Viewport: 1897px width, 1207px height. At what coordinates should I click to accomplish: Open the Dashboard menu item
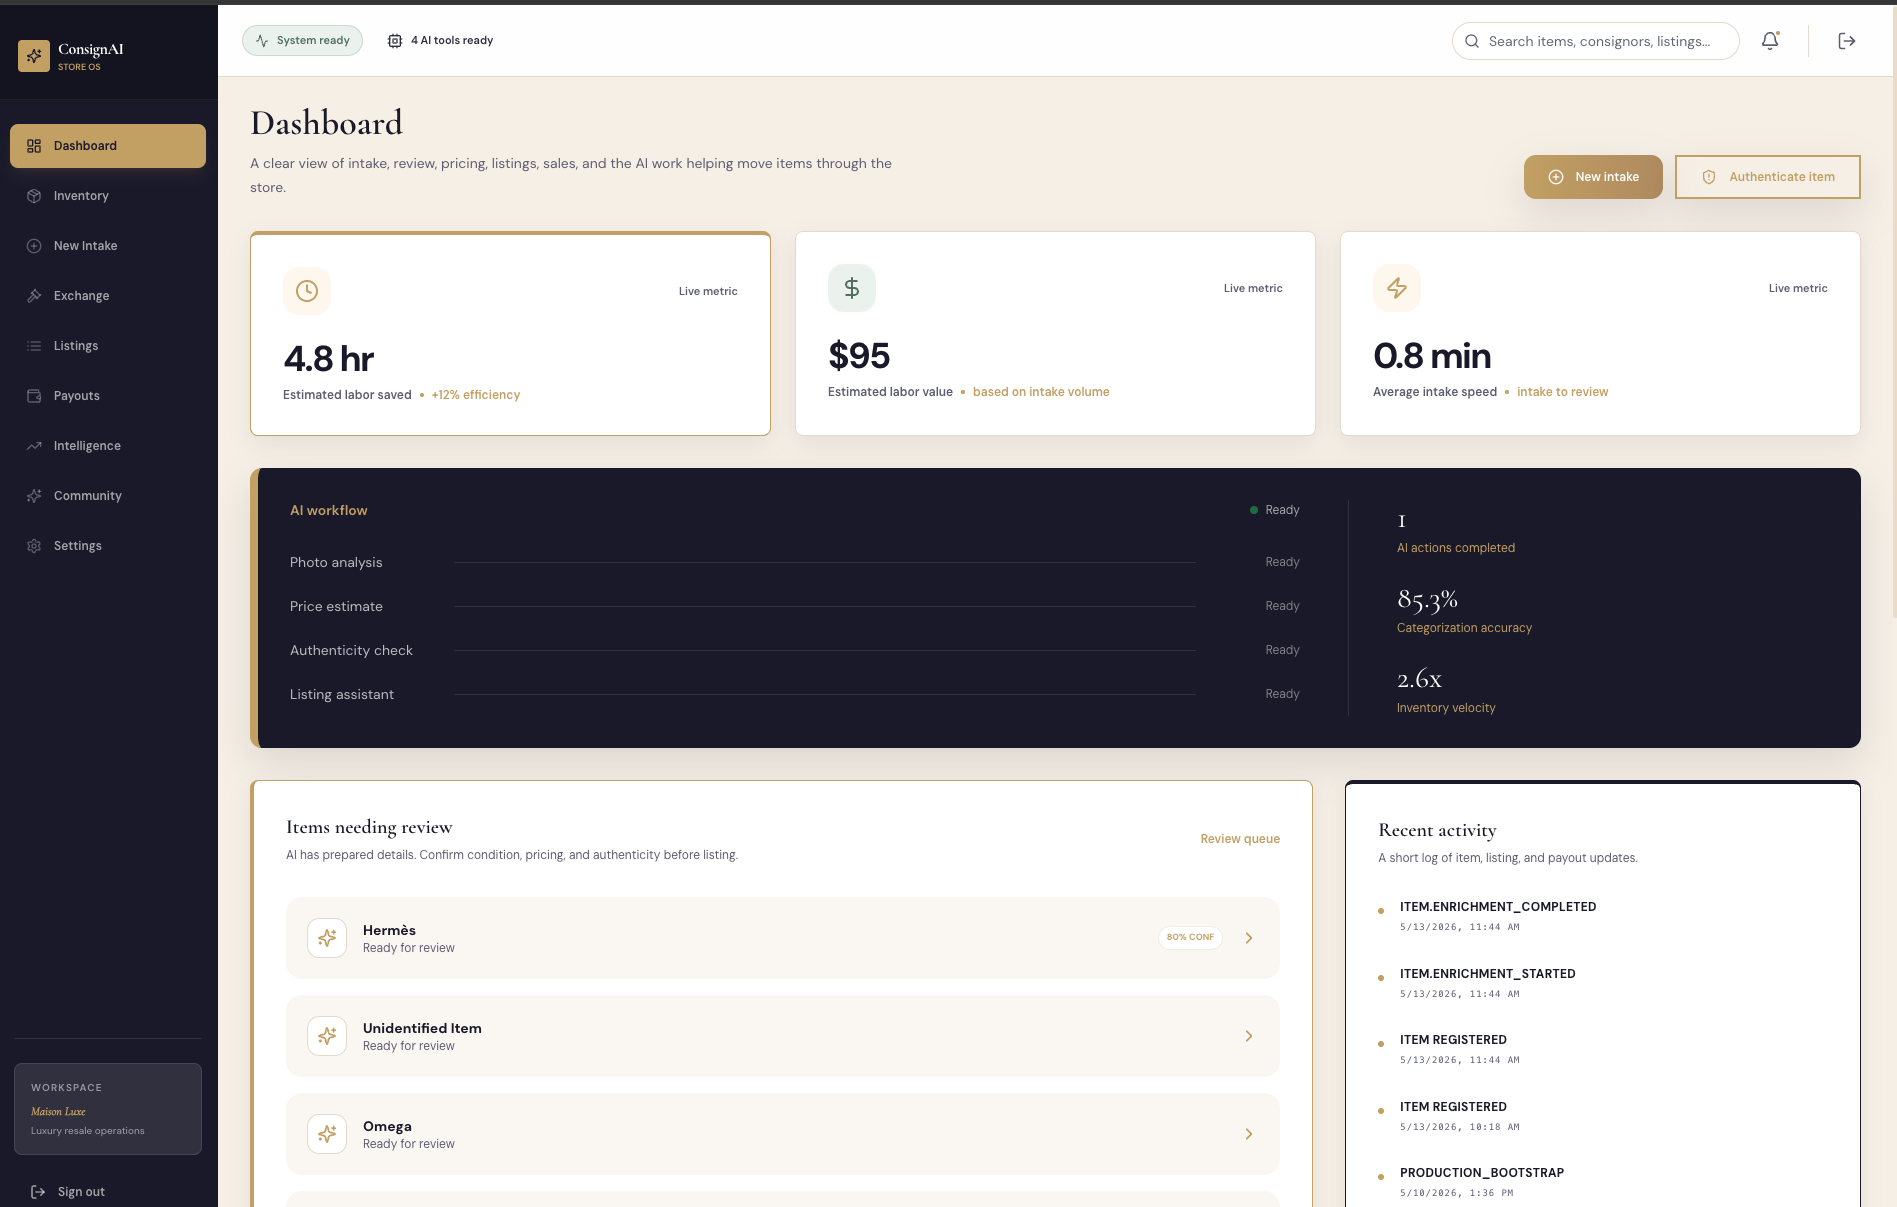[x=108, y=146]
